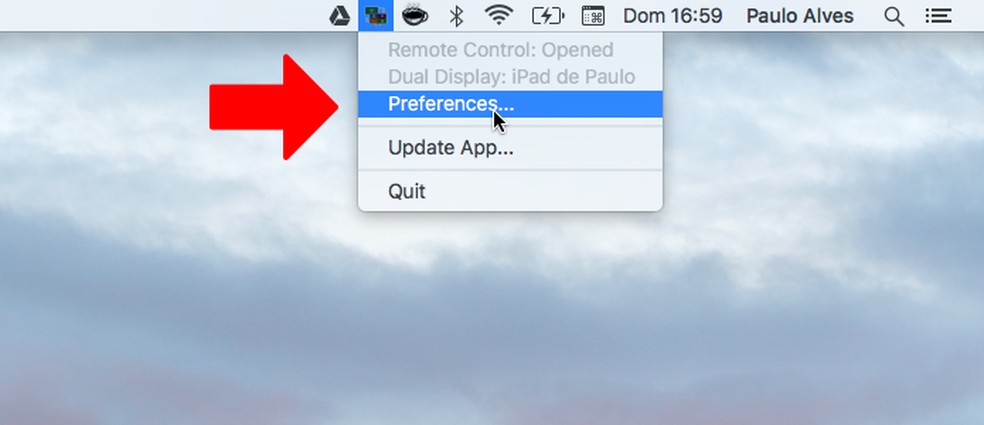The image size is (984, 425).
Task: Open the Bluetooth status menu
Action: 456,16
